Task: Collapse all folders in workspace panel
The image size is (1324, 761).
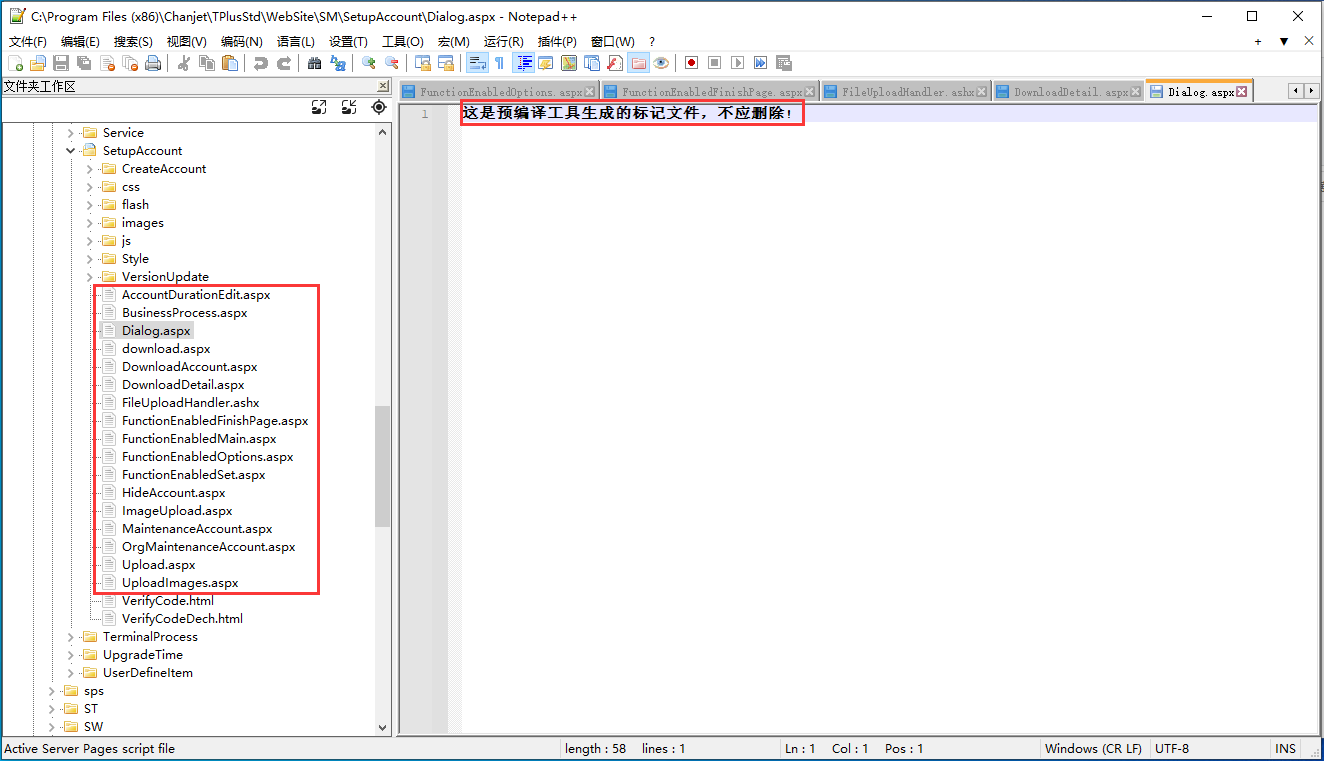Action: pyautogui.click(x=349, y=107)
